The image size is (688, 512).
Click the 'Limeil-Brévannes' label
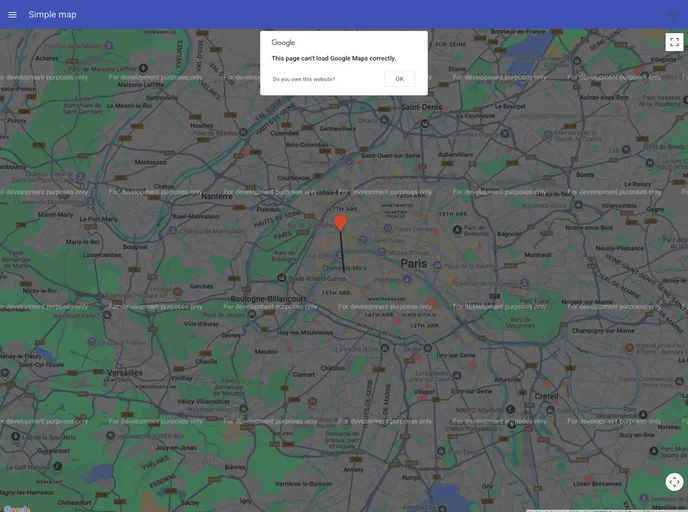click(x=597, y=484)
